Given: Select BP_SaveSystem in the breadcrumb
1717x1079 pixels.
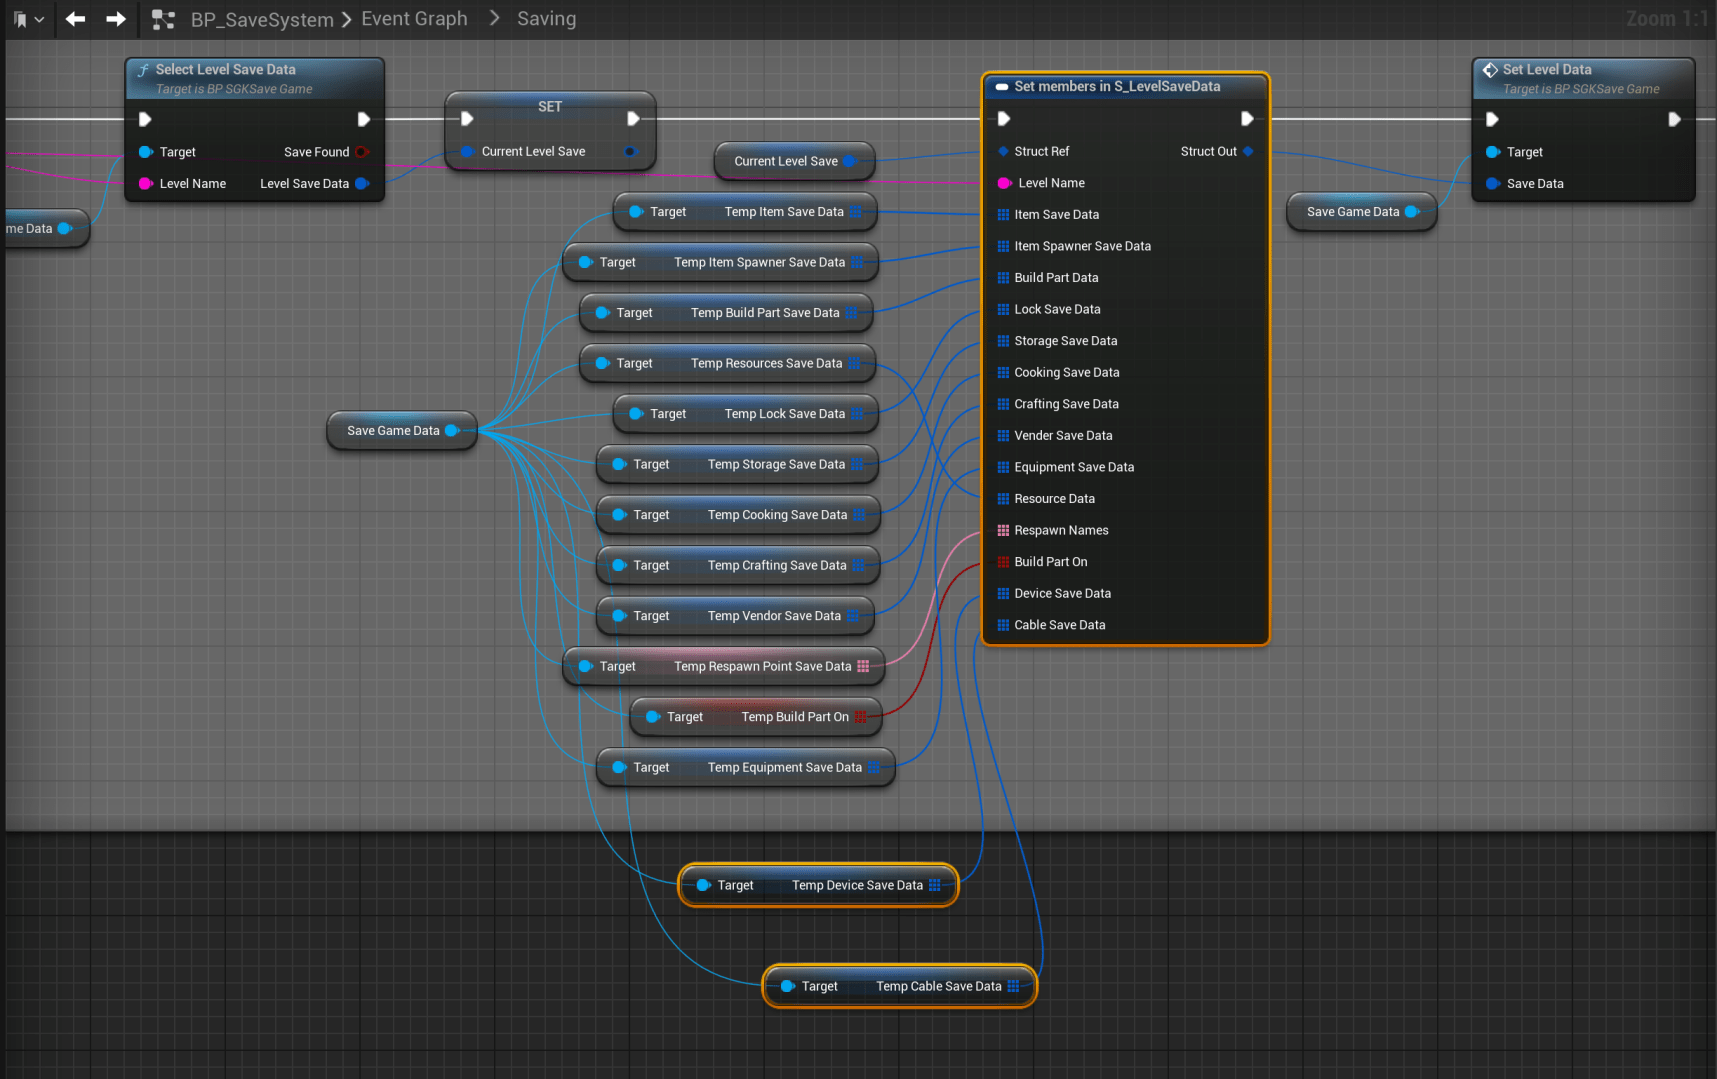Looking at the screenshot, I should (262, 19).
